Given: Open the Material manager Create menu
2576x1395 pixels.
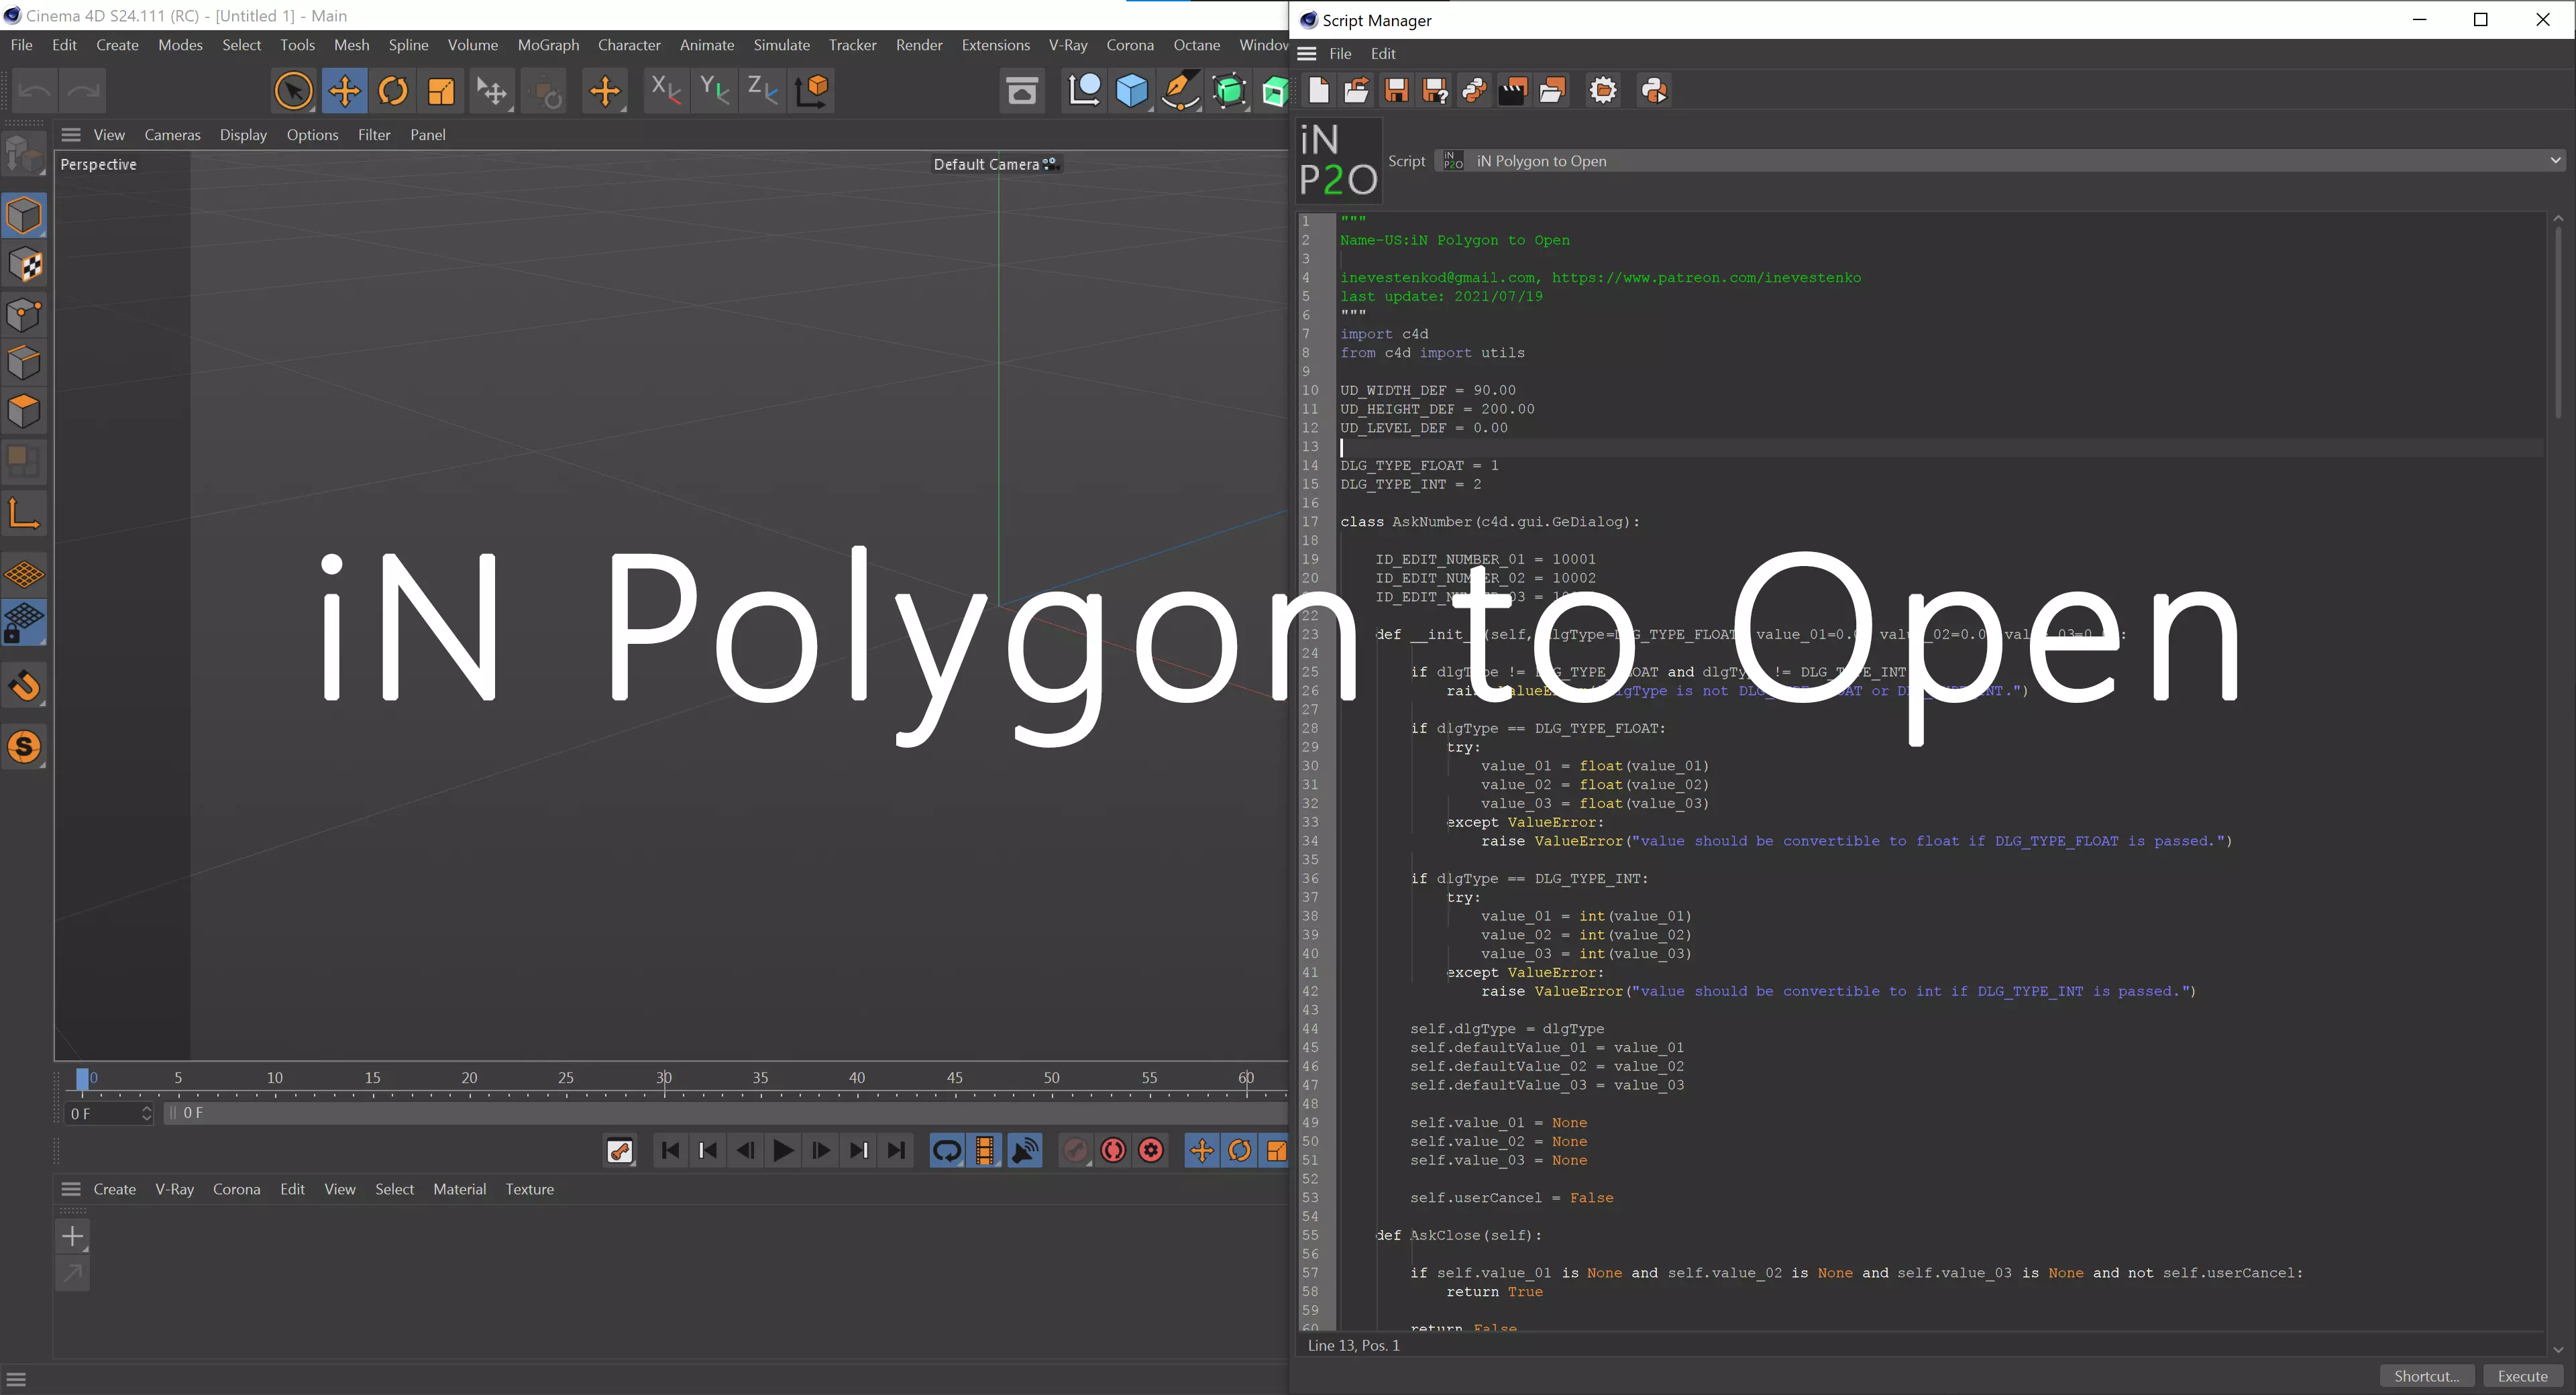Looking at the screenshot, I should tap(114, 1189).
